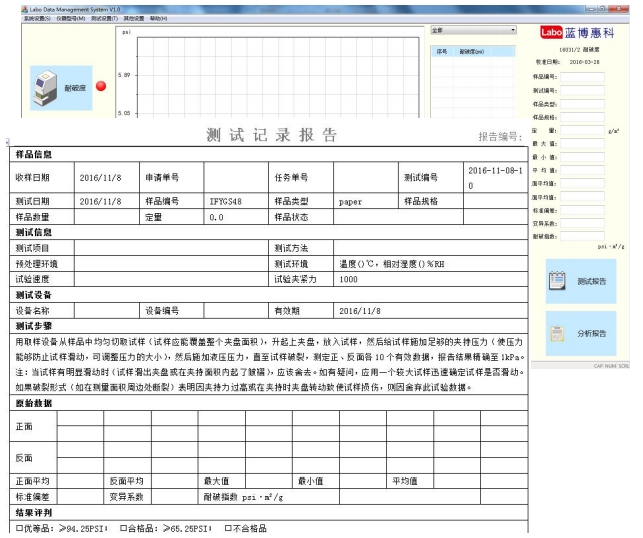Tick the 优等品 checkbox in result section
The image size is (643, 538).
pyautogui.click(x=19, y=528)
